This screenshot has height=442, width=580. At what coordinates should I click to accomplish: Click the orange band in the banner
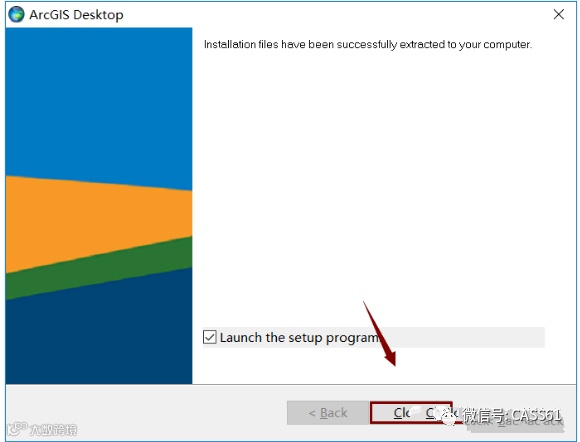coord(99,221)
